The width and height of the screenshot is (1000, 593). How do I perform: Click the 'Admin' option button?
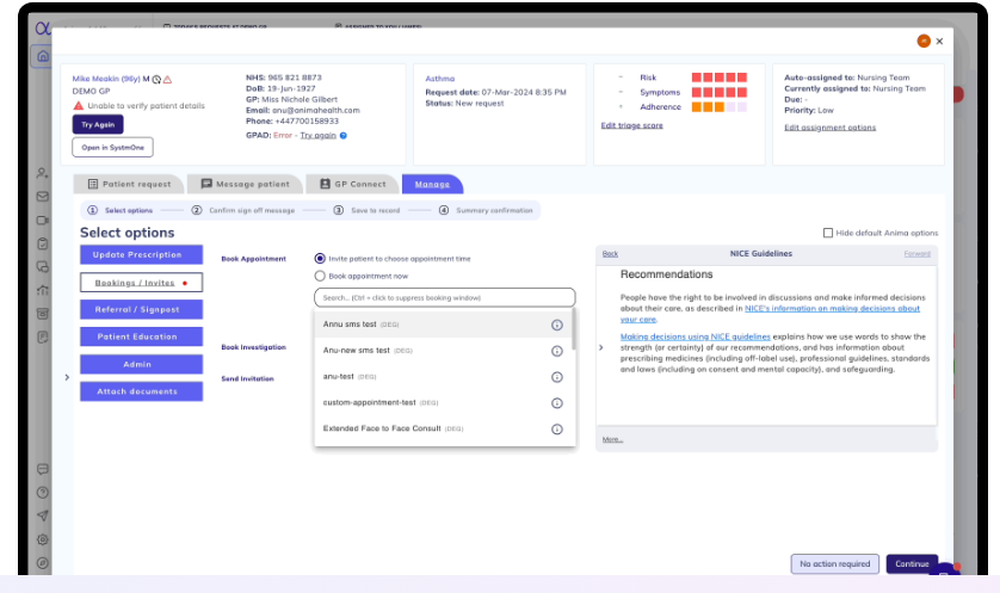click(x=142, y=364)
